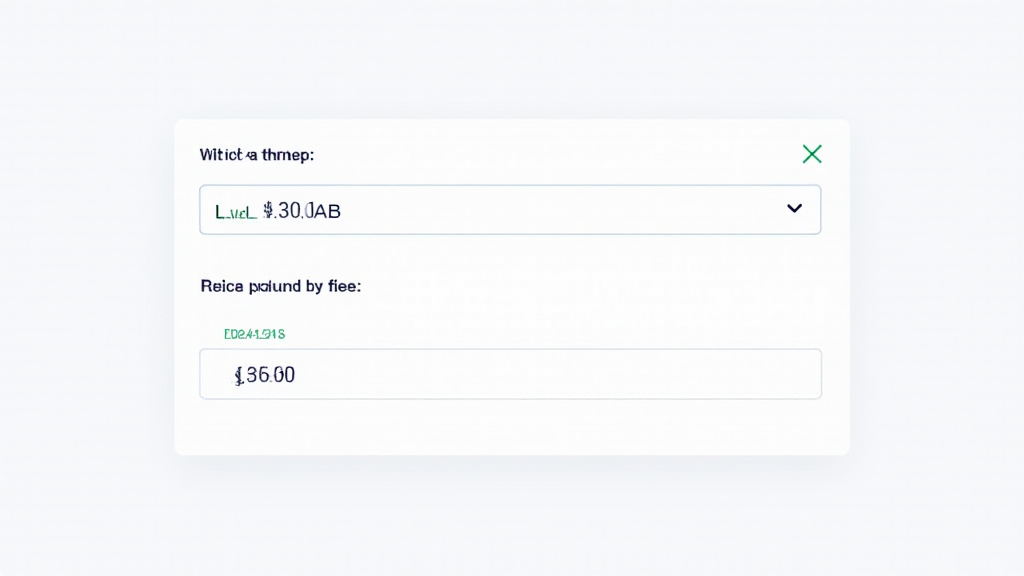Click the gray backdrop above the dialog
The height and width of the screenshot is (576, 1024).
pyautogui.click(x=510, y=60)
